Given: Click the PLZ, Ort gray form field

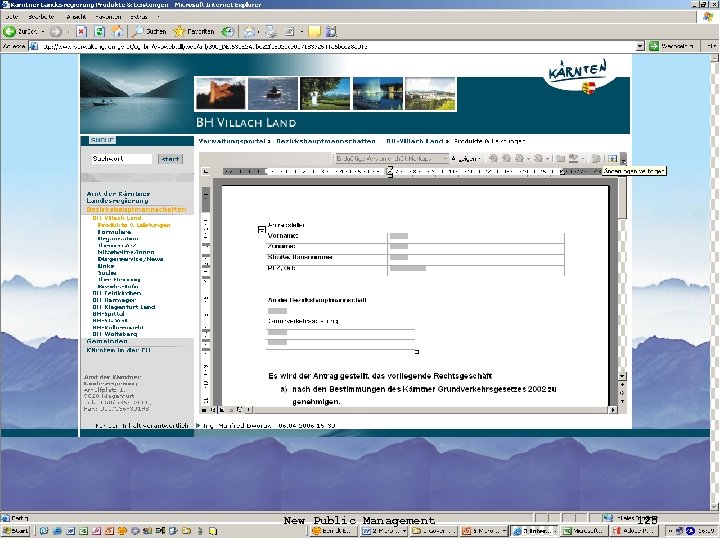Looking at the screenshot, I should pyautogui.click(x=407, y=268).
